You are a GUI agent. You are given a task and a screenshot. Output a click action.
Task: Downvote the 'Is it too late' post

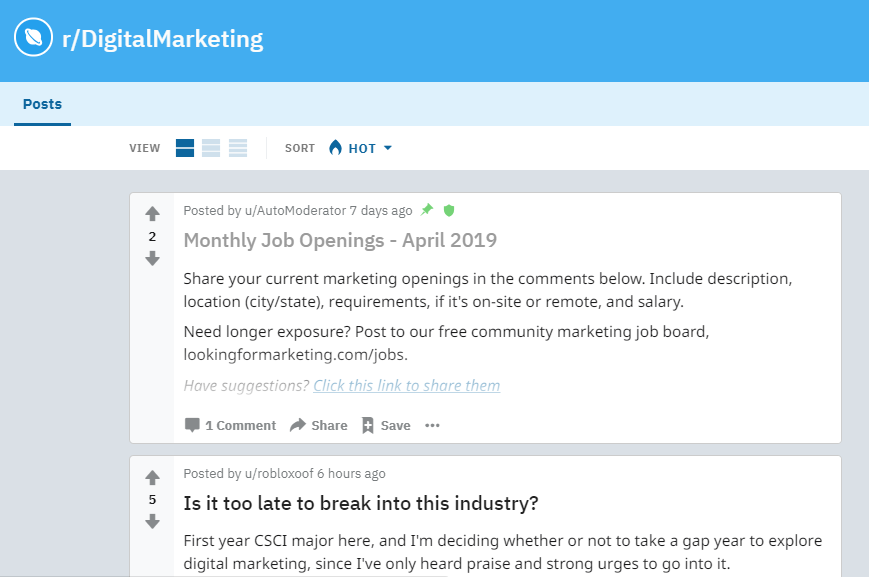click(x=152, y=522)
